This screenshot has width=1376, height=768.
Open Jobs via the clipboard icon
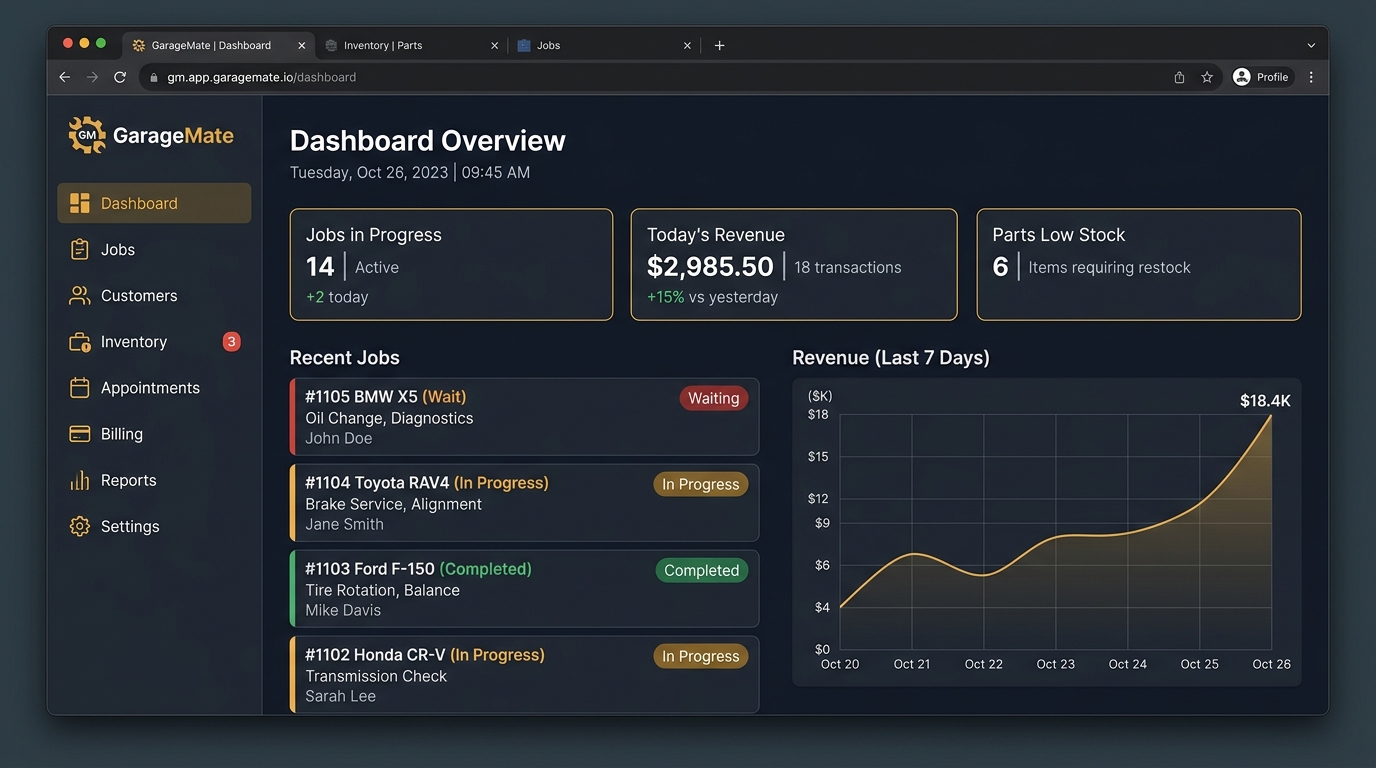[x=79, y=250]
